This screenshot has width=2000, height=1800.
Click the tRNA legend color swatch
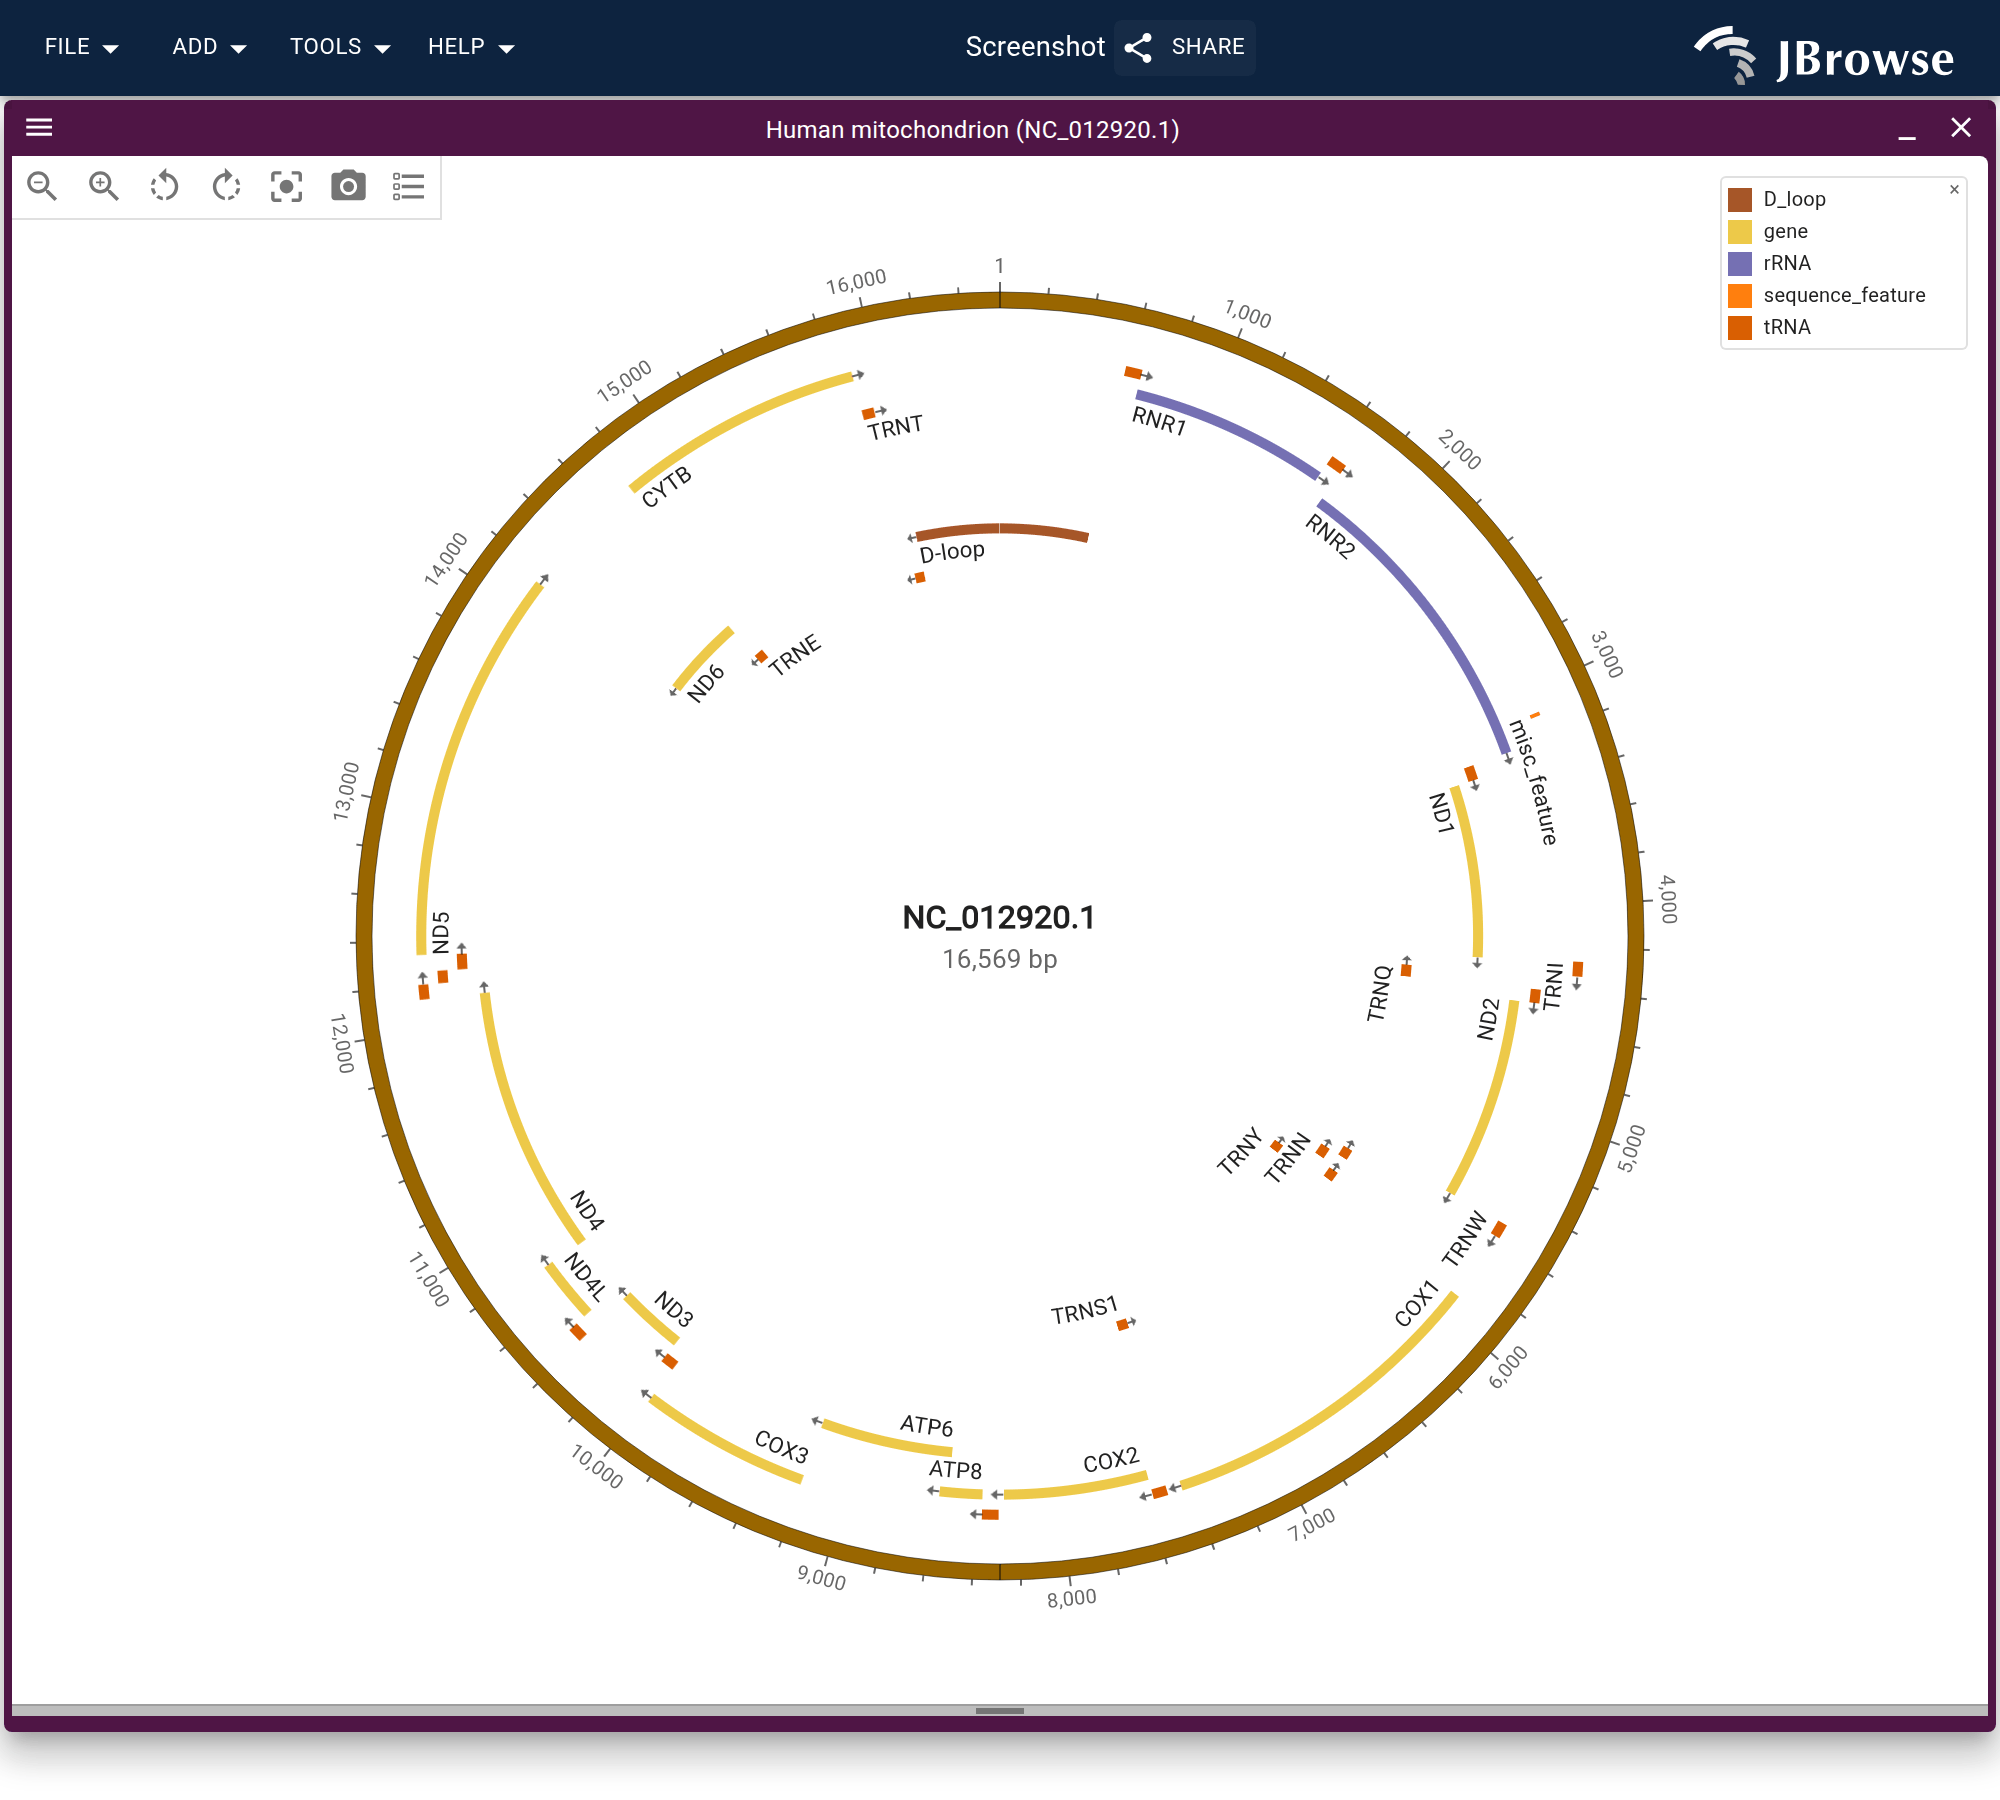[x=1740, y=328]
